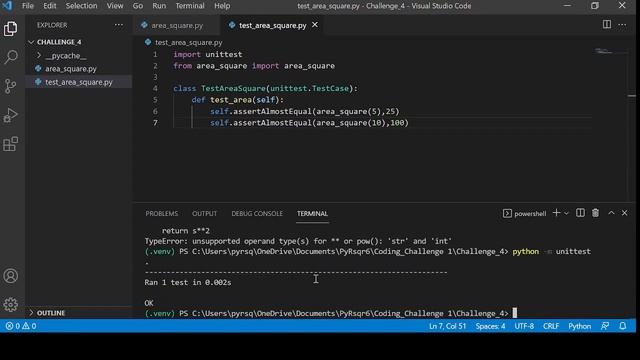Viewport: 640px width, 360px height.
Task: Switch to the PROBLEMS panel tab
Action: pos(162,213)
